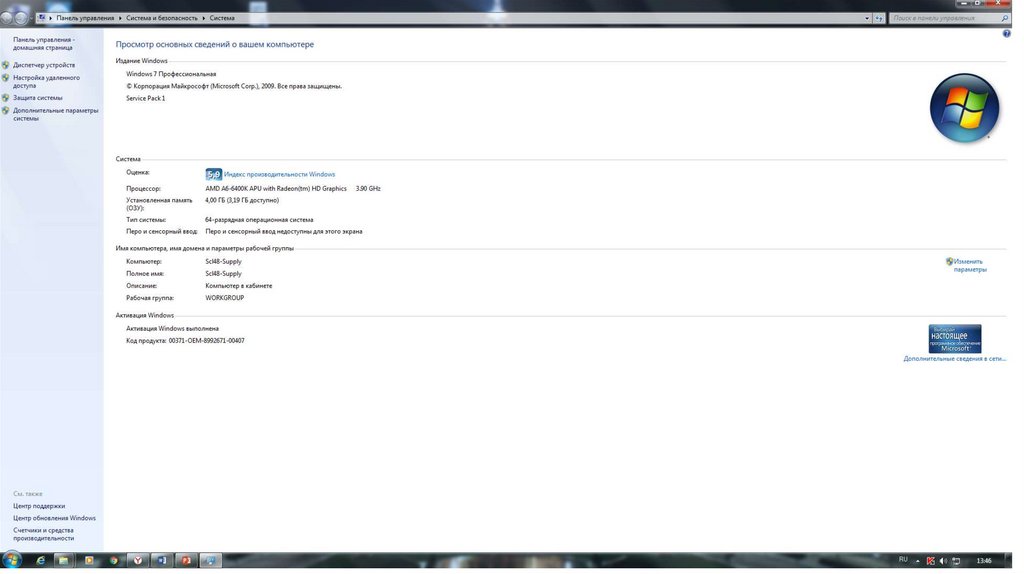Switch to Microsoft Word in the taskbar
The width and height of the screenshot is (1024, 574).
pos(162,561)
